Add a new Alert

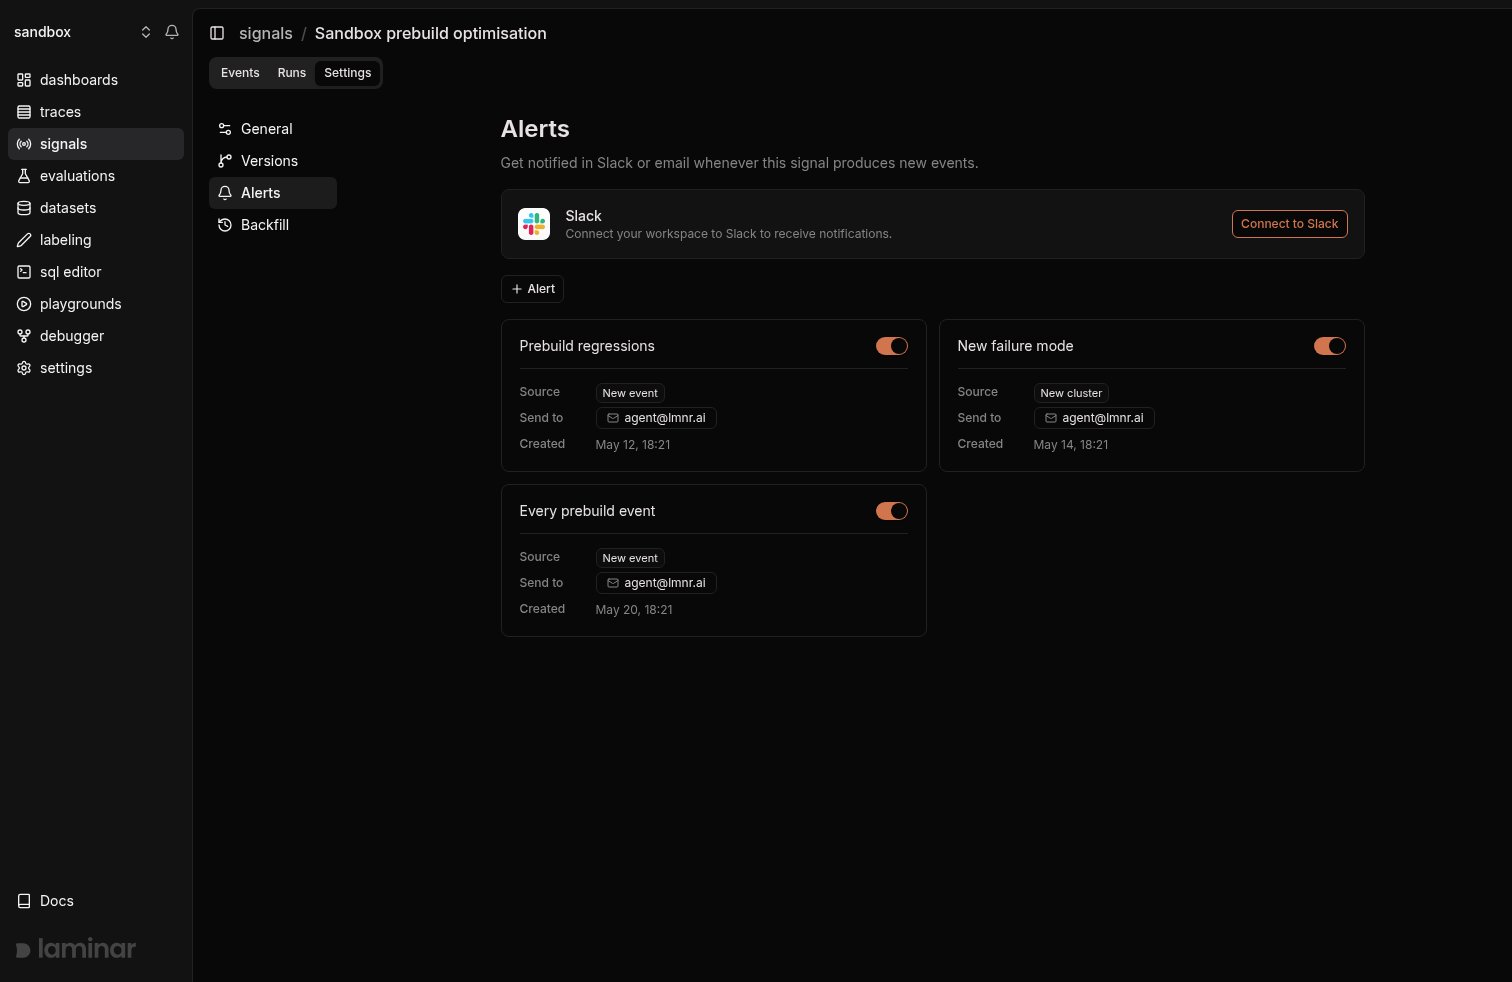click(x=532, y=289)
